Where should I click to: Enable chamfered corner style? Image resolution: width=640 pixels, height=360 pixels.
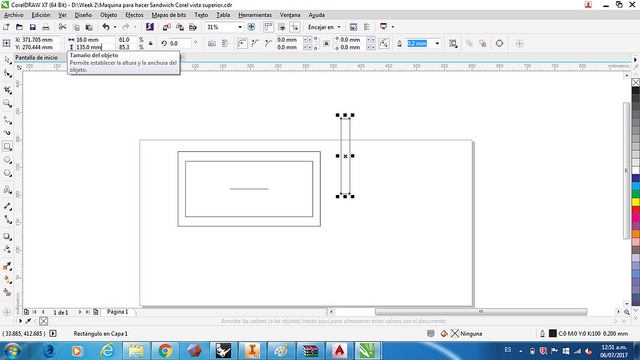[268, 43]
